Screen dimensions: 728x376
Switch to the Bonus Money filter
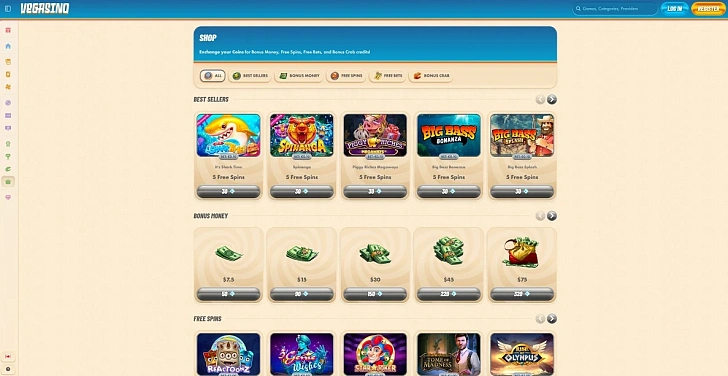(299, 76)
